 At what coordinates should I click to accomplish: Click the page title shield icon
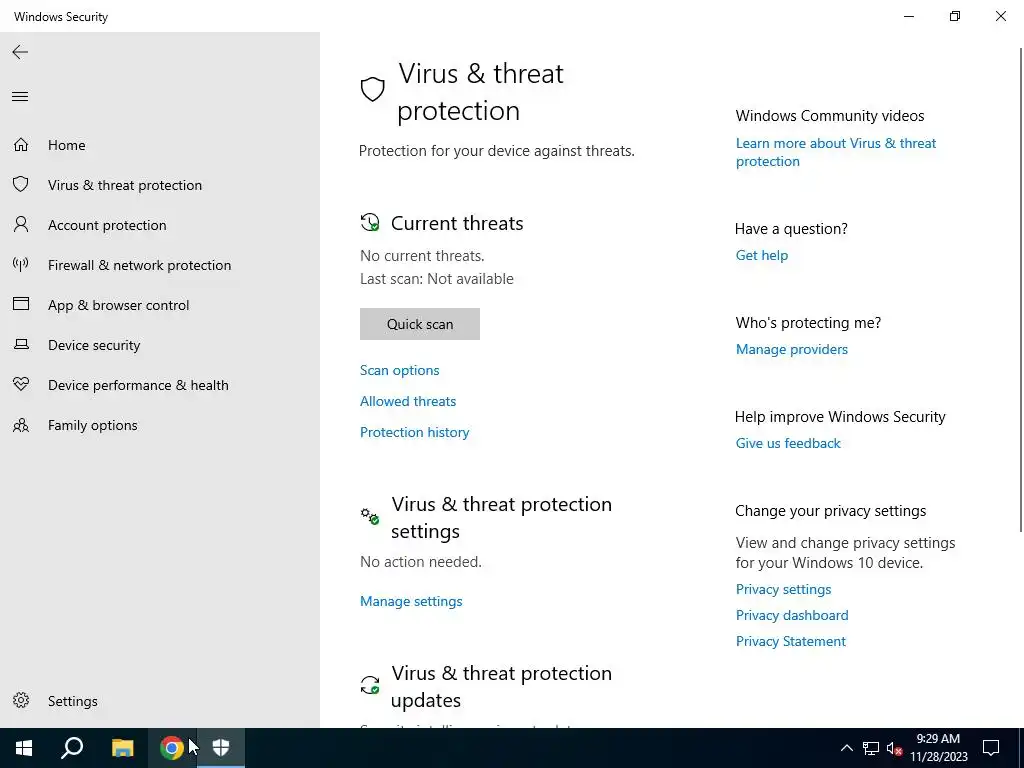[372, 89]
